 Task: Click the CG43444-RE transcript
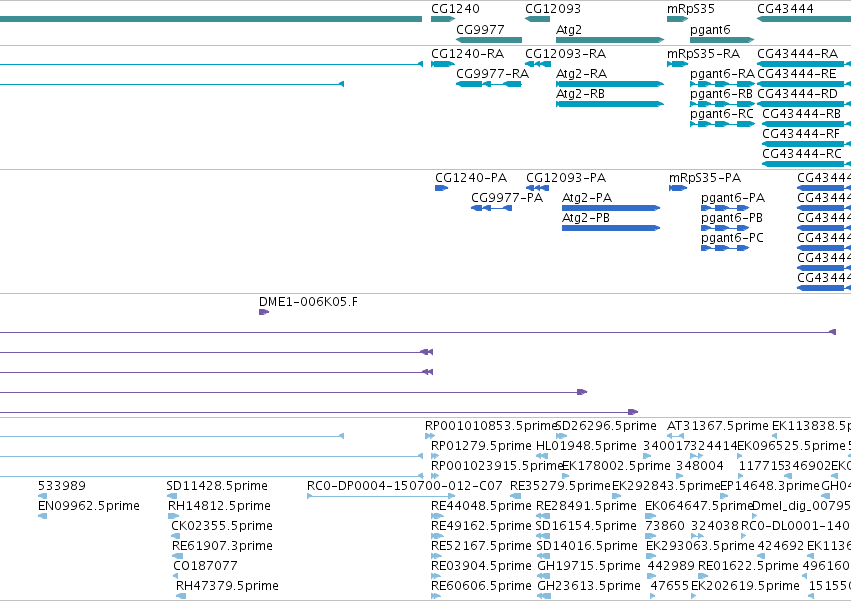coord(804,84)
